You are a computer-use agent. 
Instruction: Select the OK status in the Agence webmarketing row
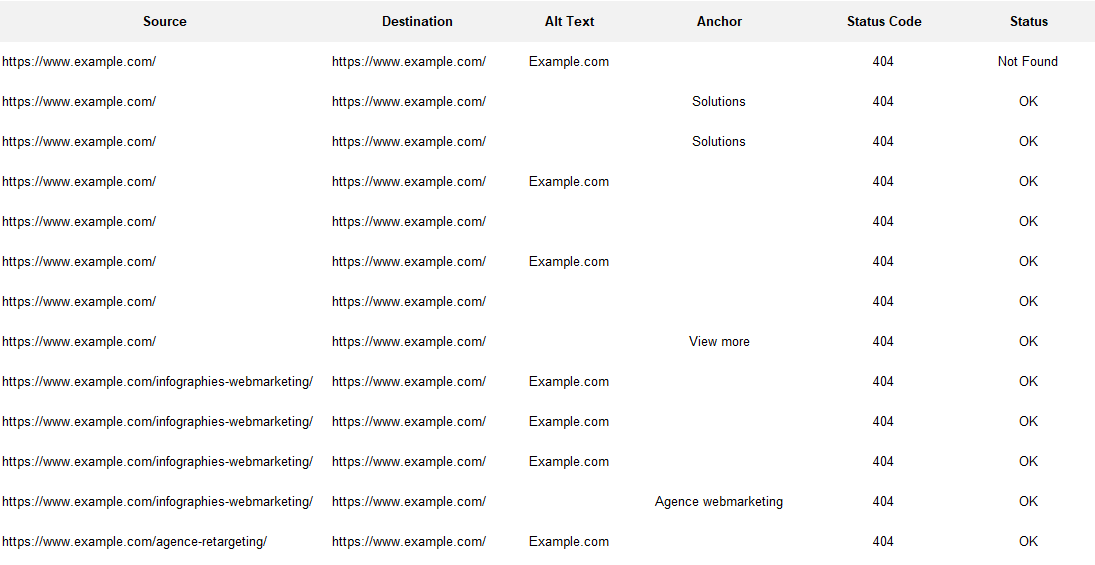(1028, 501)
